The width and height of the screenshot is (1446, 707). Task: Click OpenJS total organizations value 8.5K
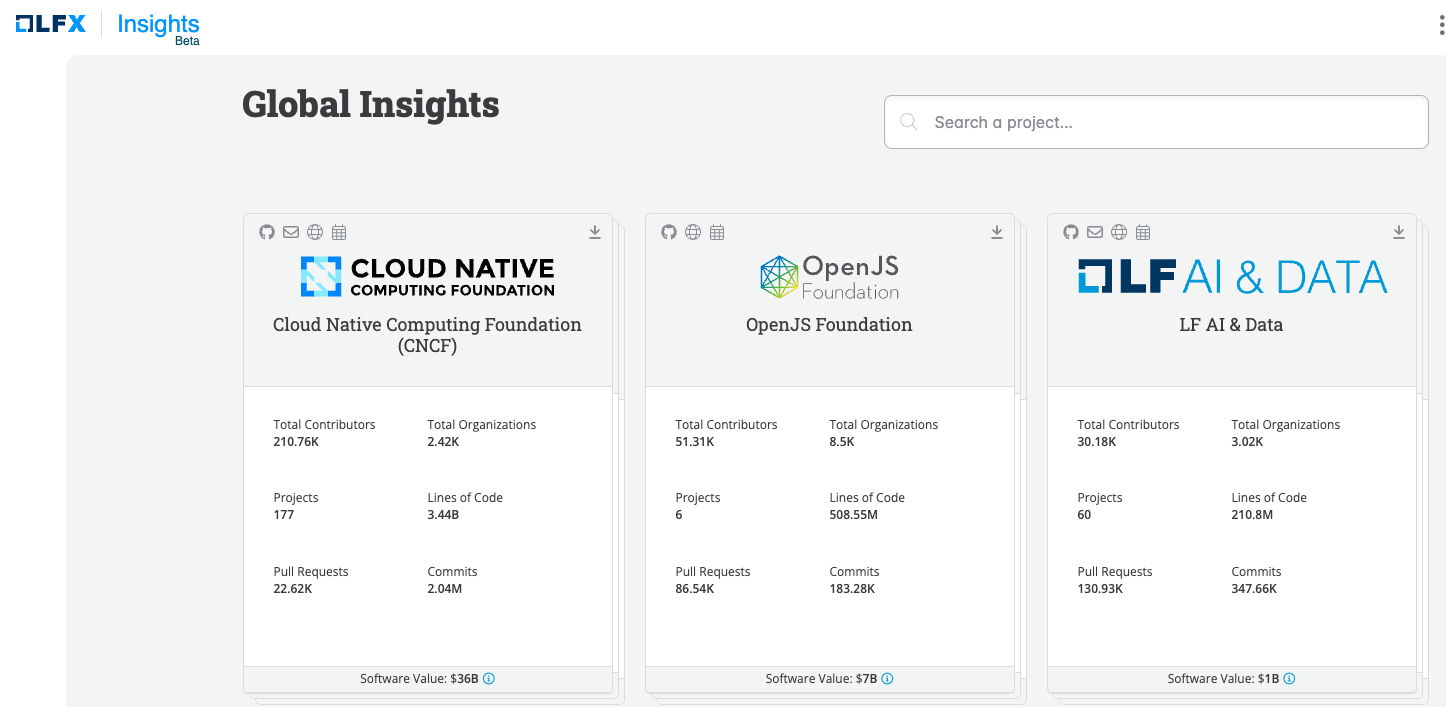(842, 441)
